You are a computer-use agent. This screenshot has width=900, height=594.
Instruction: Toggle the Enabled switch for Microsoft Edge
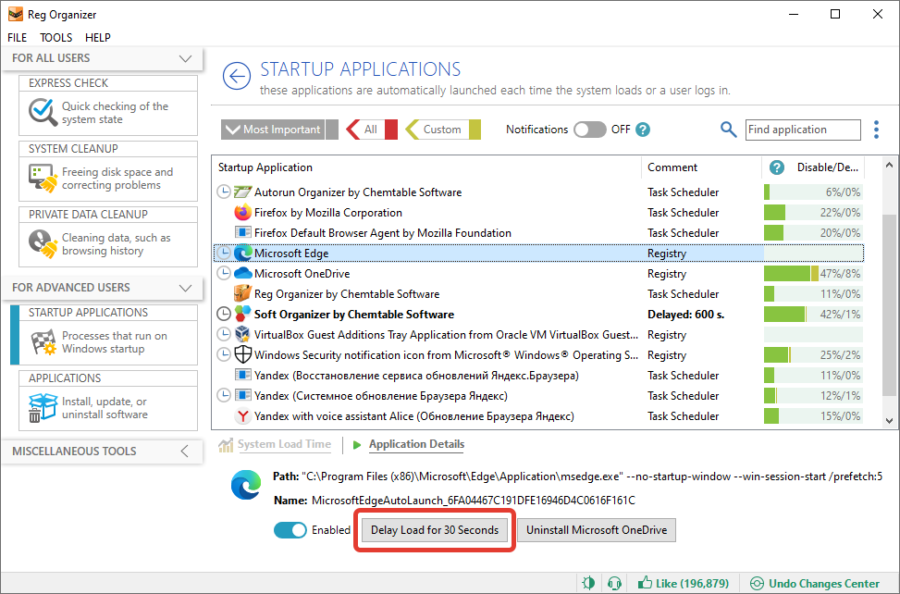click(290, 530)
